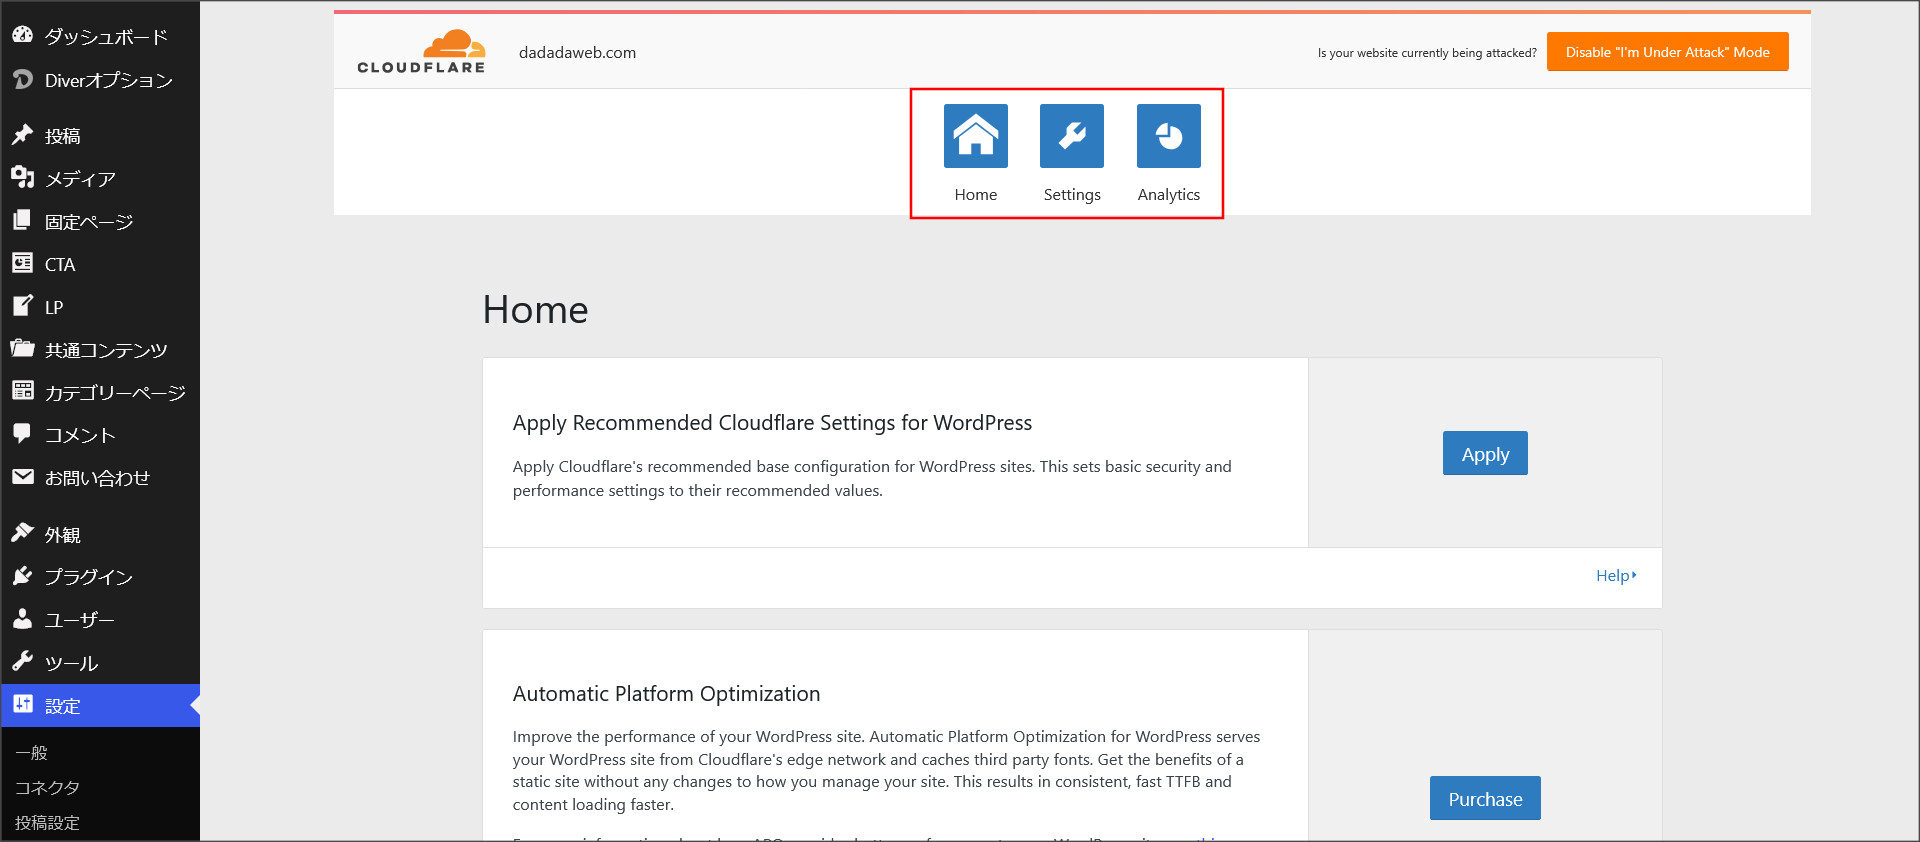The width and height of the screenshot is (1920, 842).
Task: Click the "Home" page heading
Action: coord(535,310)
